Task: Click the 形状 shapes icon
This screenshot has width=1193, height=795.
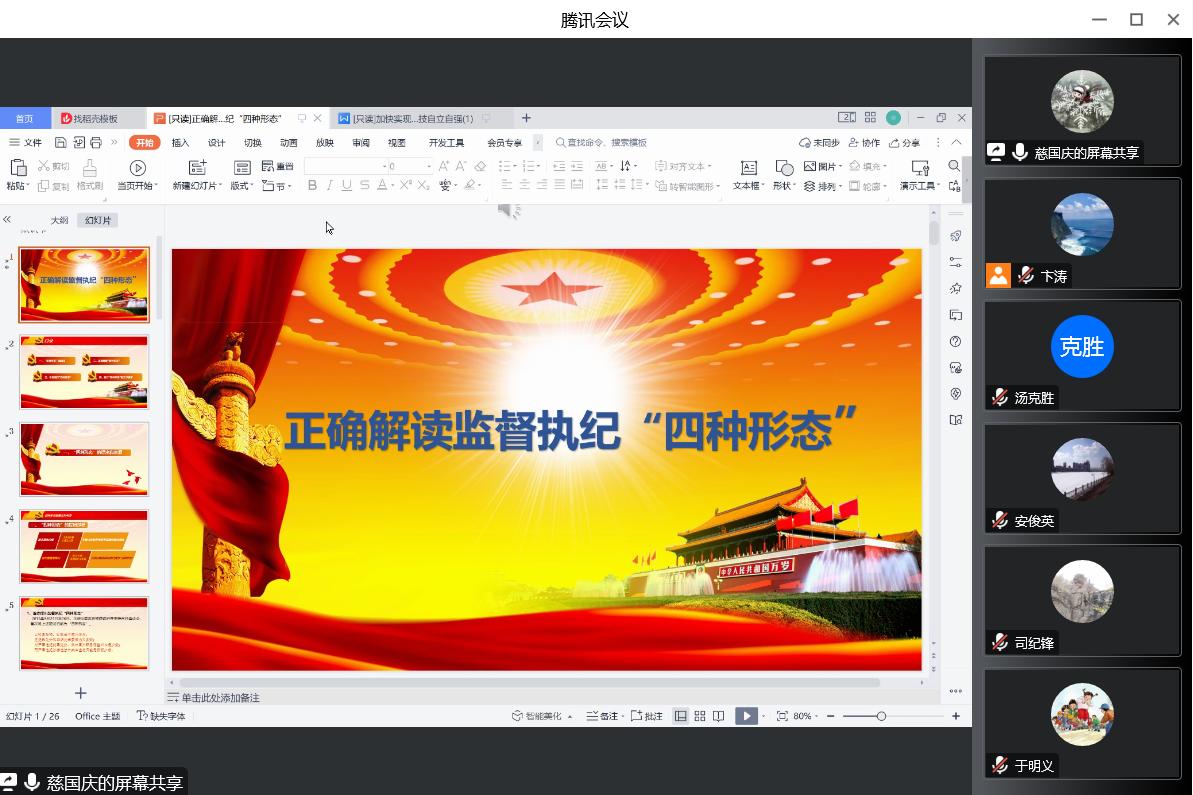Action: pos(784,167)
